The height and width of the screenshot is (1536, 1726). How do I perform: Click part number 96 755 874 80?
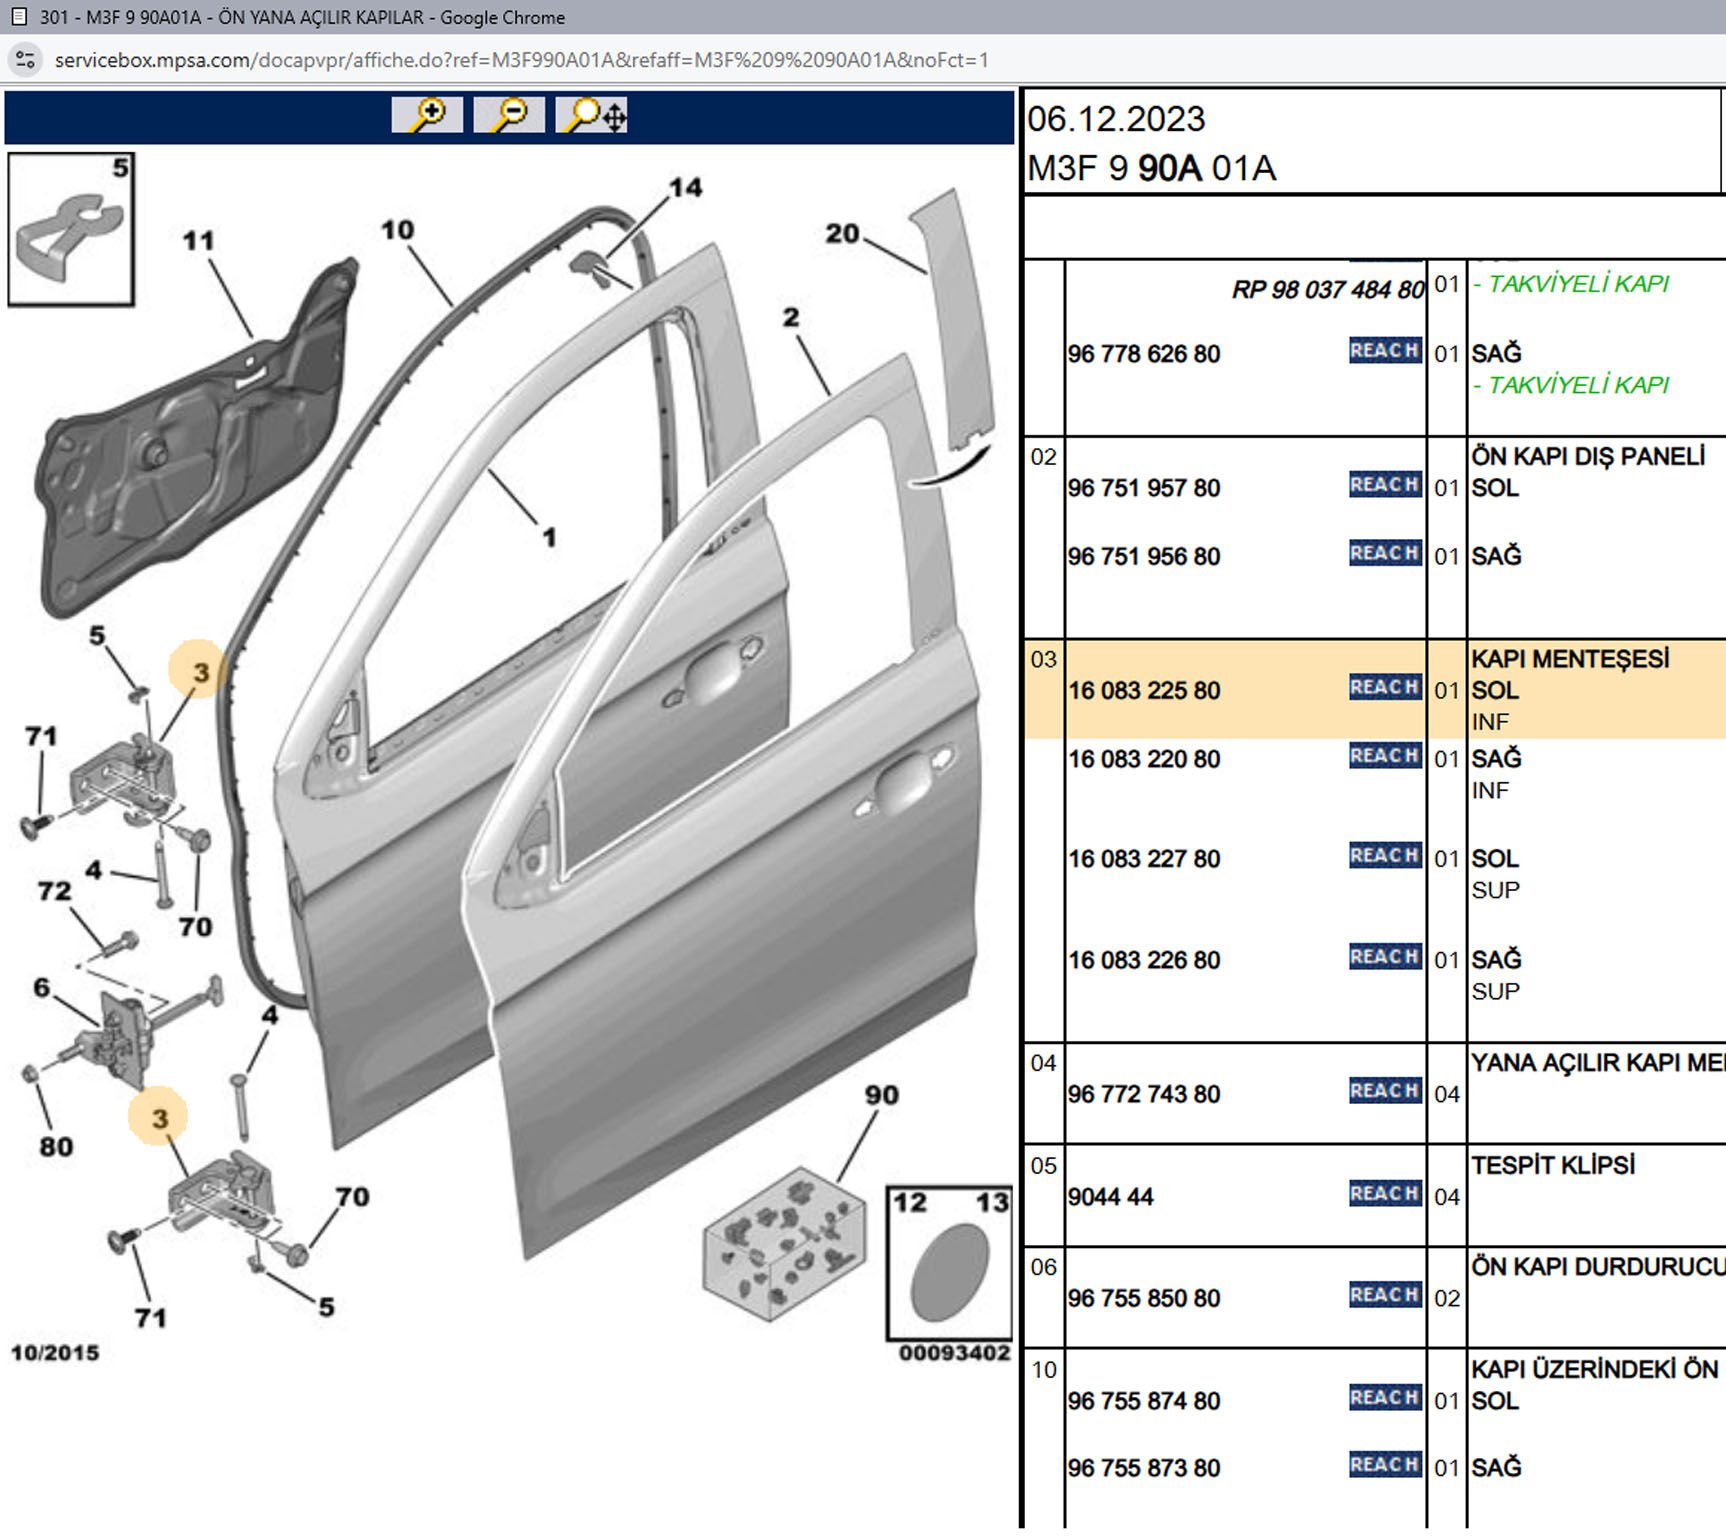pyautogui.click(x=1144, y=1401)
